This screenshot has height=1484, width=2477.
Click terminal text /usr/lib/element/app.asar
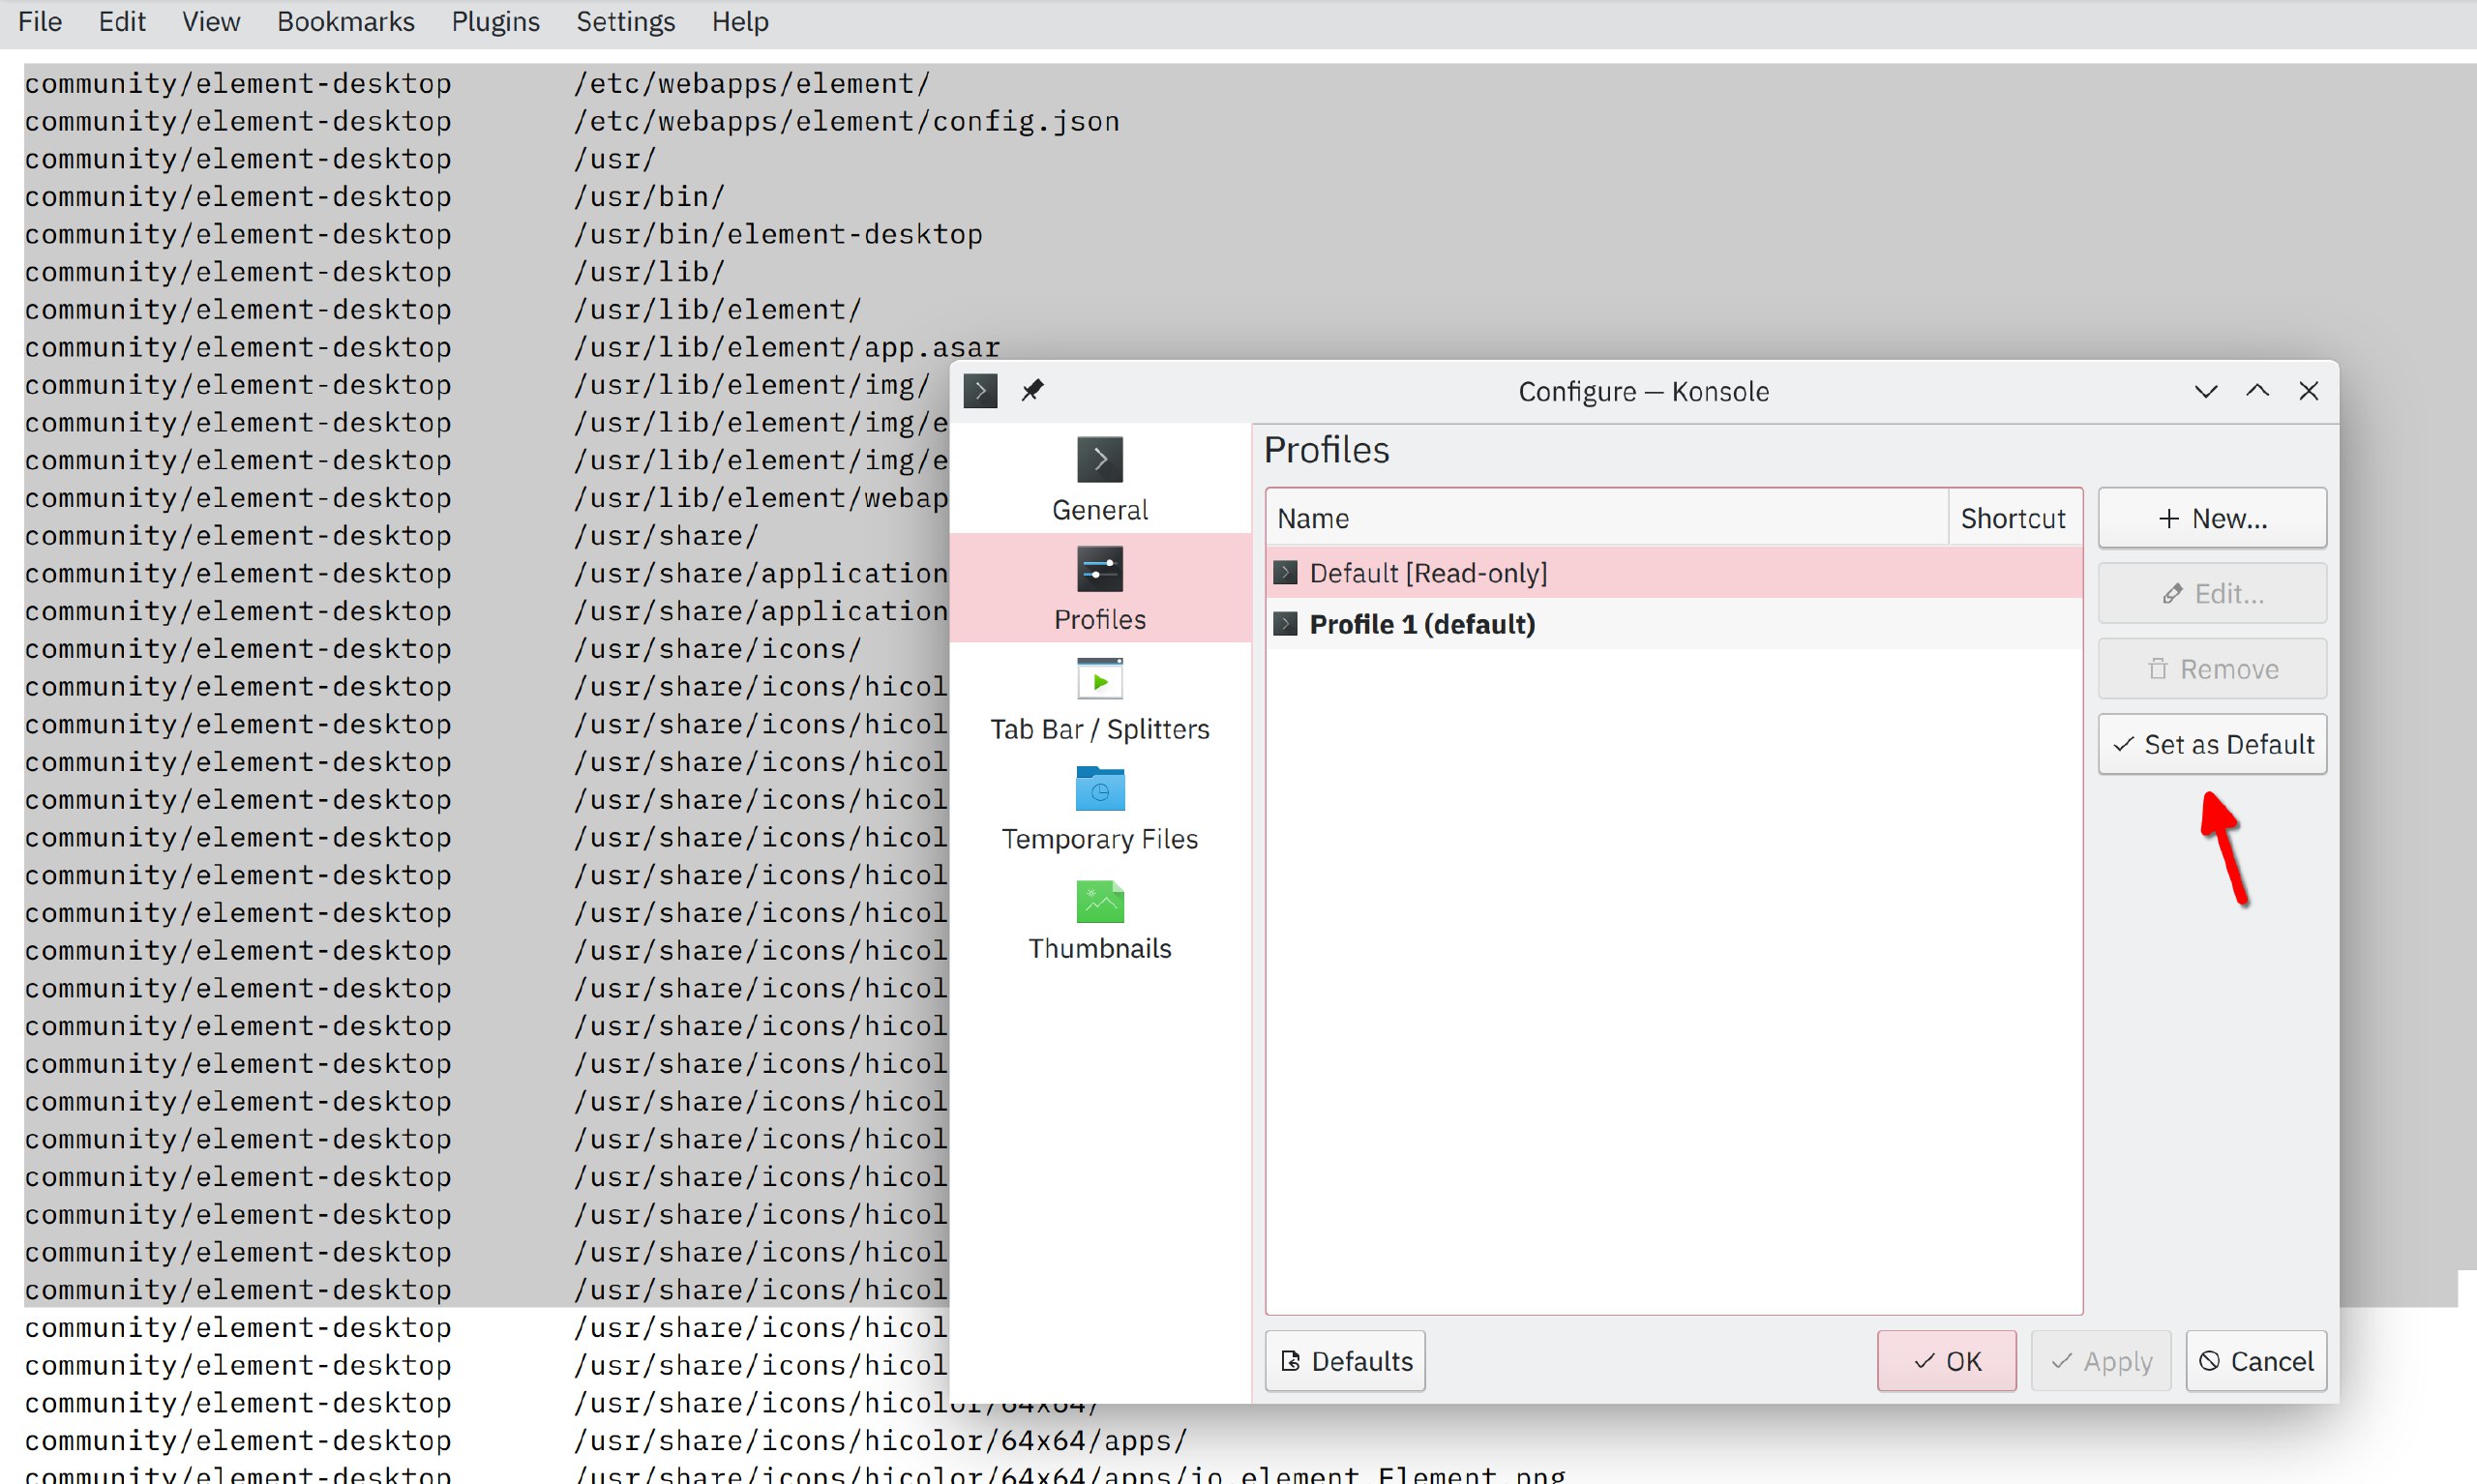pos(786,347)
